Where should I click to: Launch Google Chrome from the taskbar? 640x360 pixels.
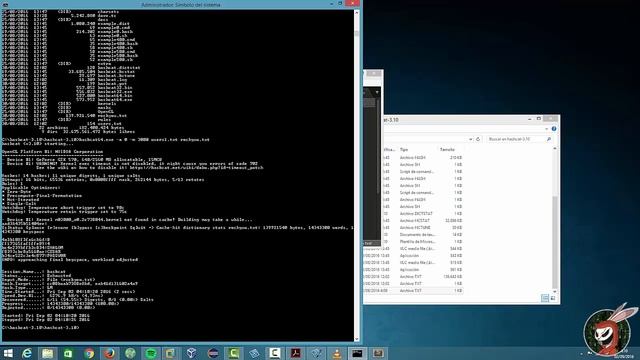tap(89, 353)
